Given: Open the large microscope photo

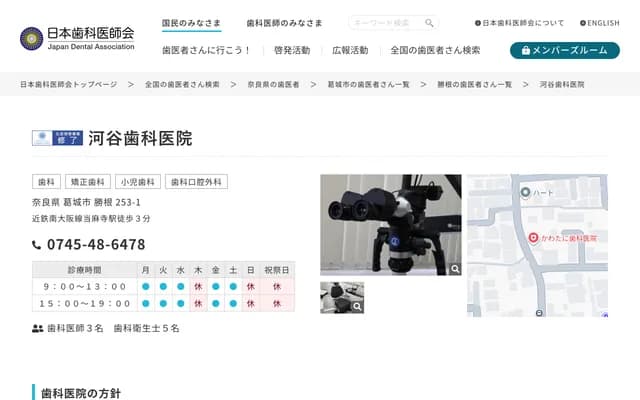Looking at the screenshot, I should [x=390, y=222].
